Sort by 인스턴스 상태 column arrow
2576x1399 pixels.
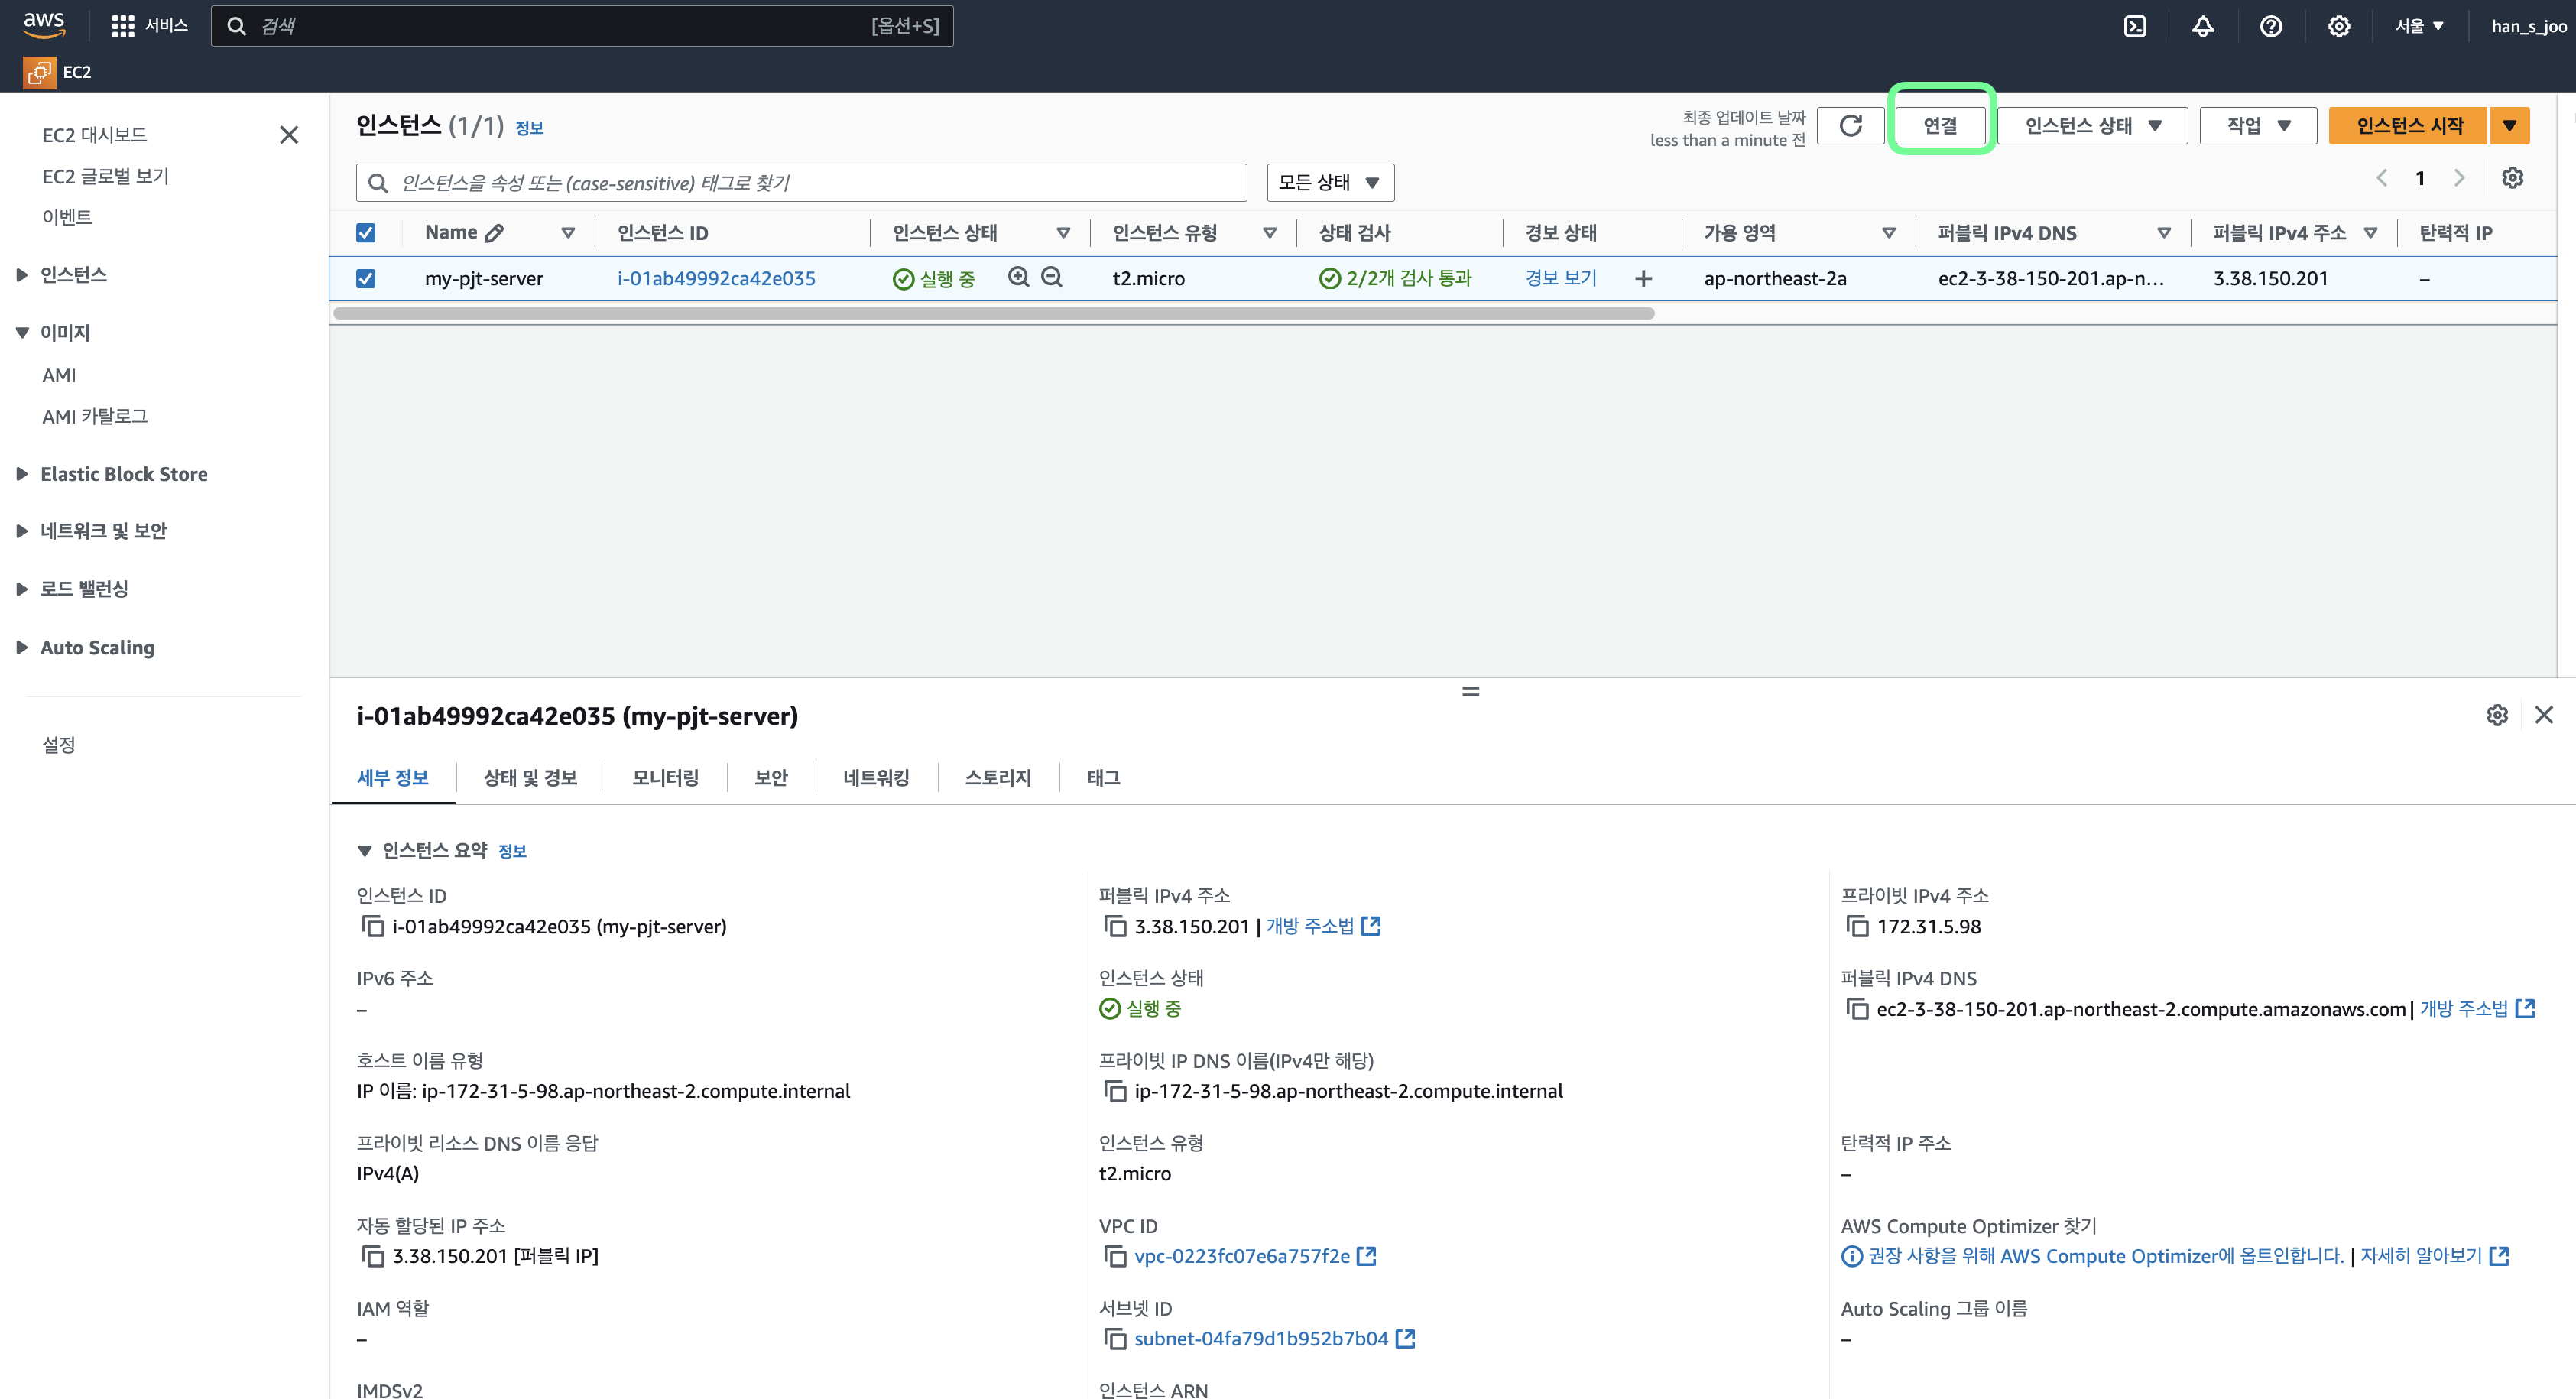click(x=1063, y=233)
